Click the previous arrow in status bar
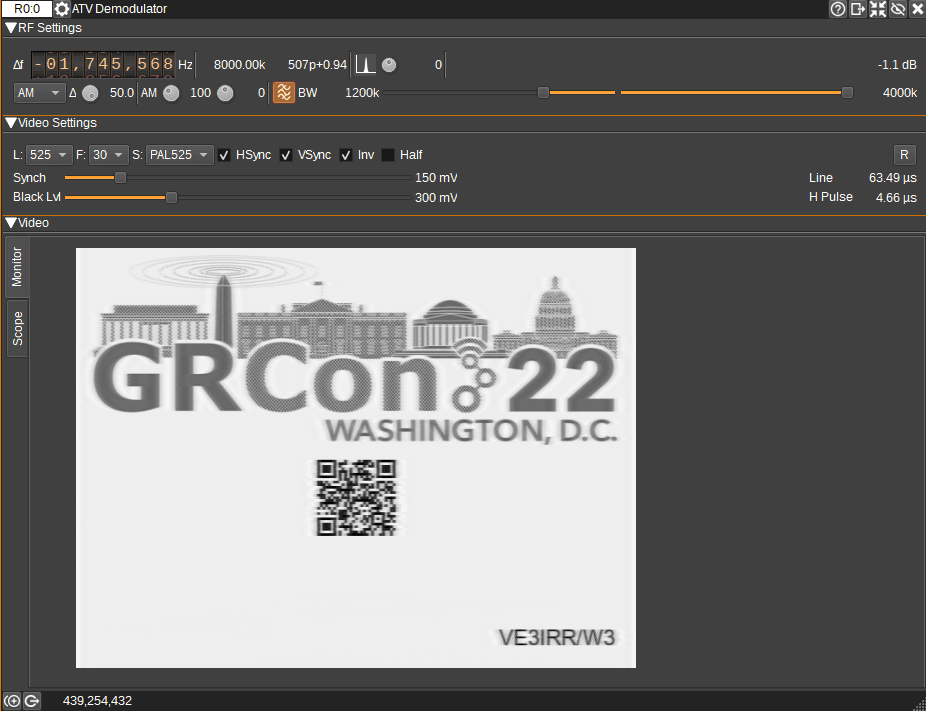This screenshot has width=926, height=711. tap(12, 701)
